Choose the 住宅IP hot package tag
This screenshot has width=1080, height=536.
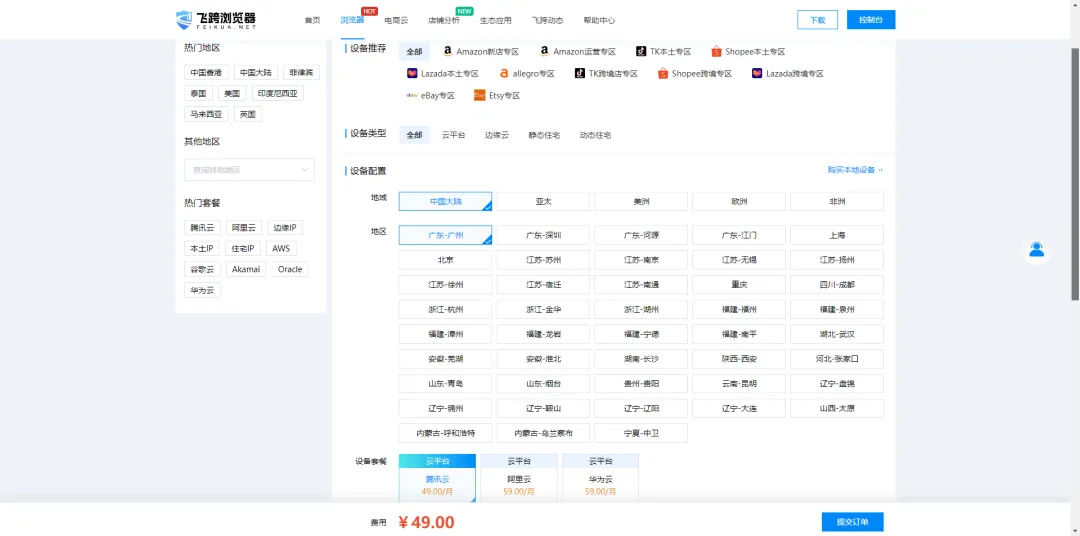click(x=242, y=249)
